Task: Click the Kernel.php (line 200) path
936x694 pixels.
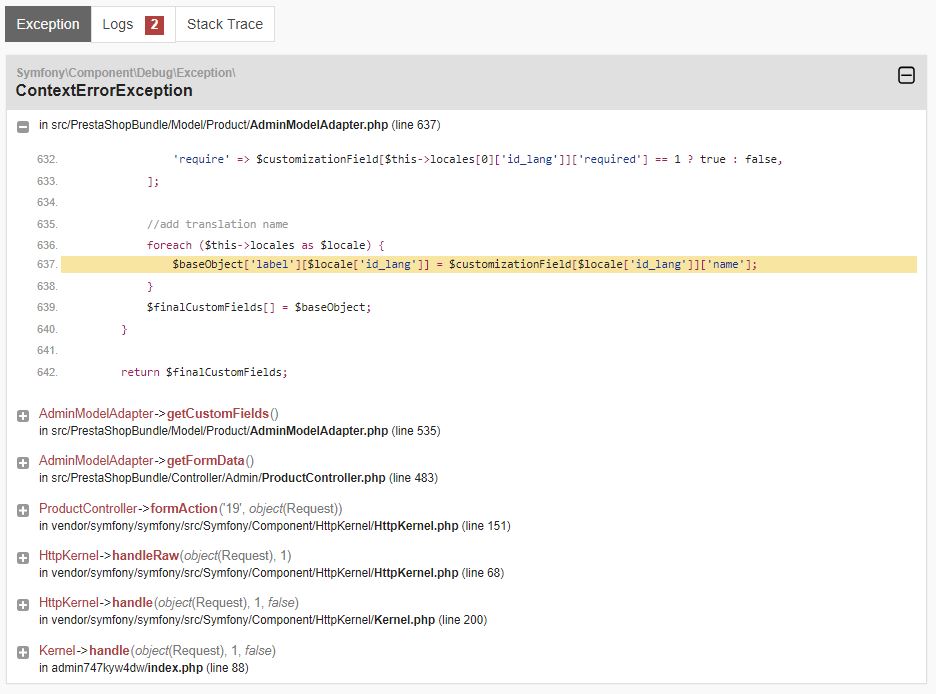Action: (263, 620)
